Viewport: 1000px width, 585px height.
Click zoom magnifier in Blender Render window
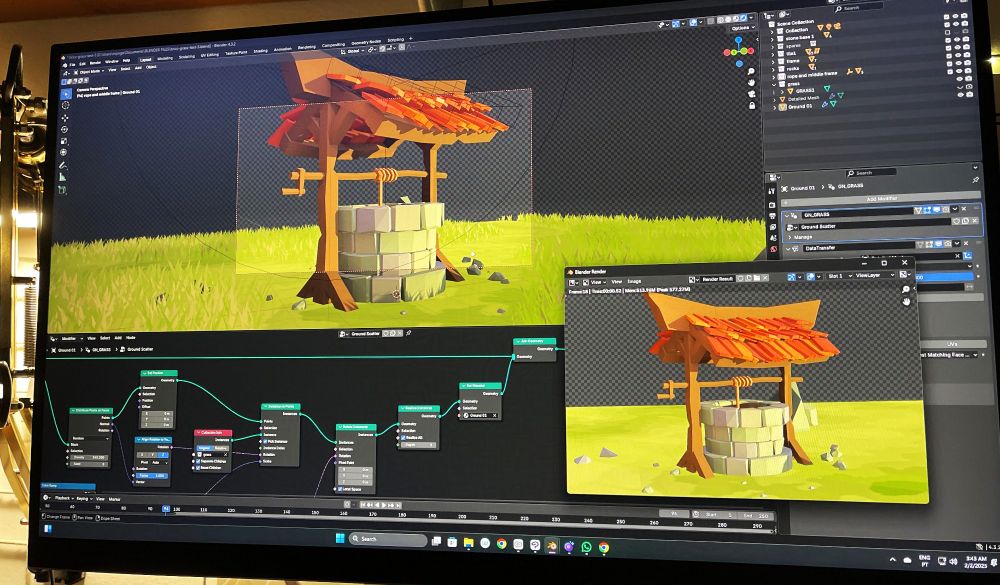coord(906,290)
